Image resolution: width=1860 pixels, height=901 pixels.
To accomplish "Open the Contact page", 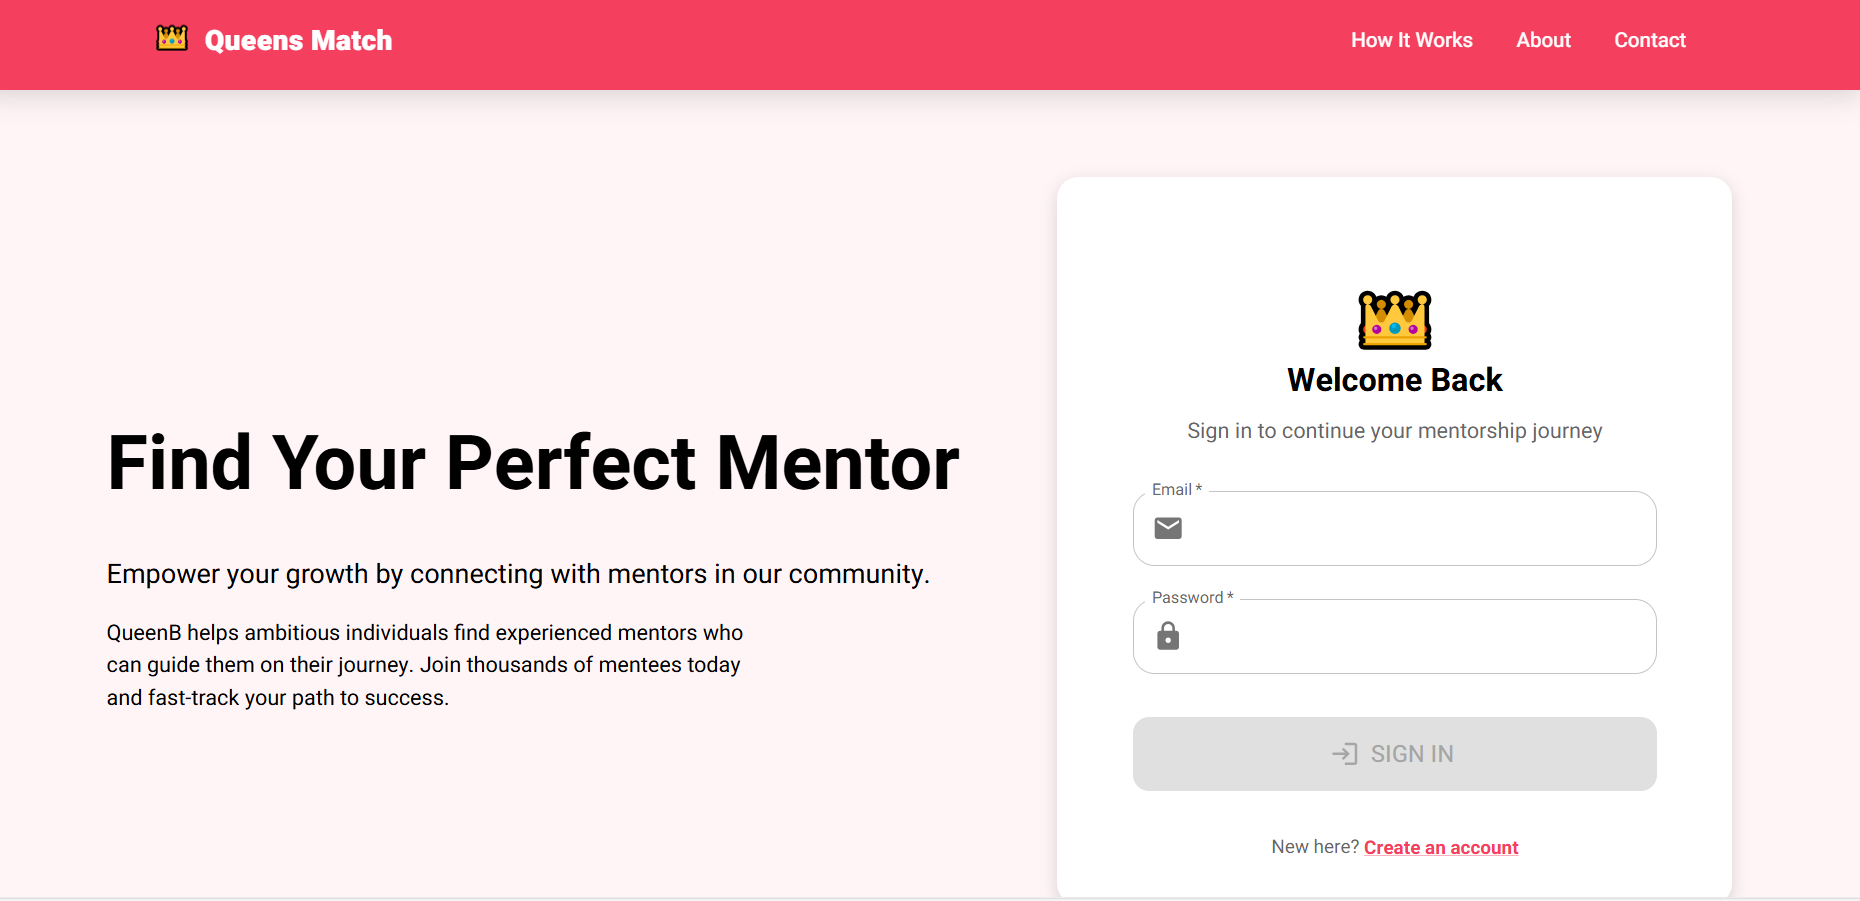I will tap(1649, 40).
